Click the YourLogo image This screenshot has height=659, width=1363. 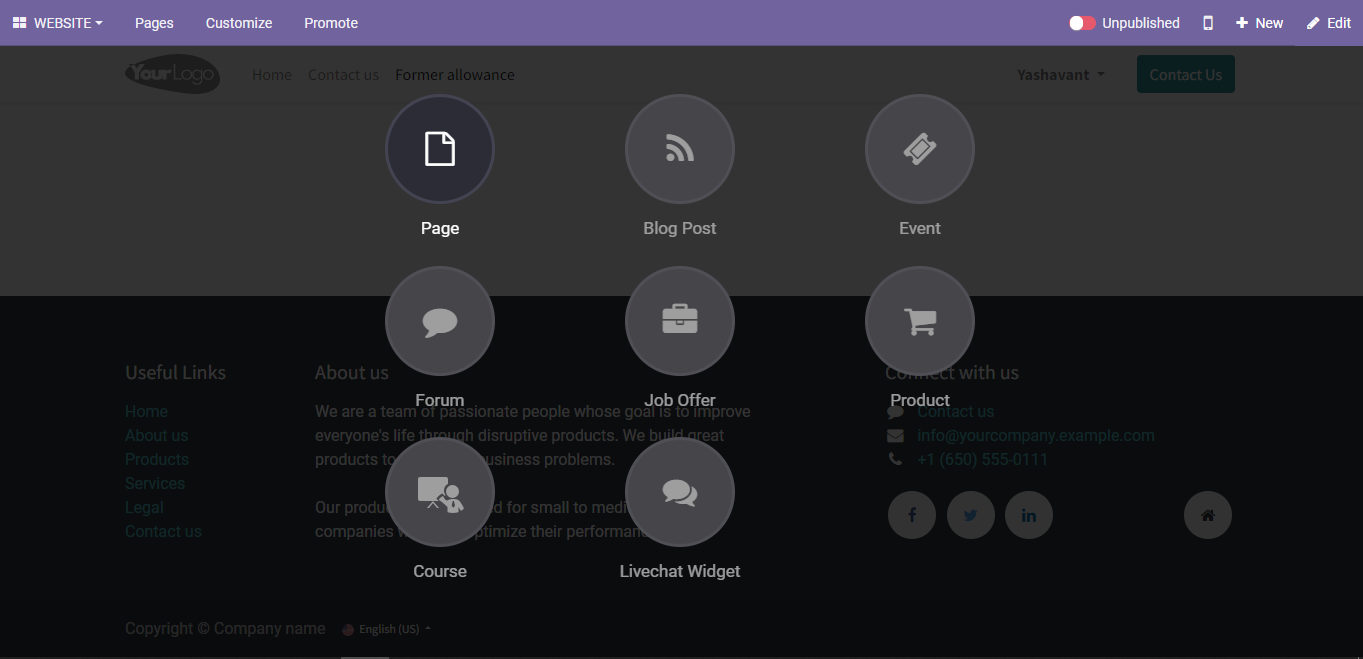point(172,74)
